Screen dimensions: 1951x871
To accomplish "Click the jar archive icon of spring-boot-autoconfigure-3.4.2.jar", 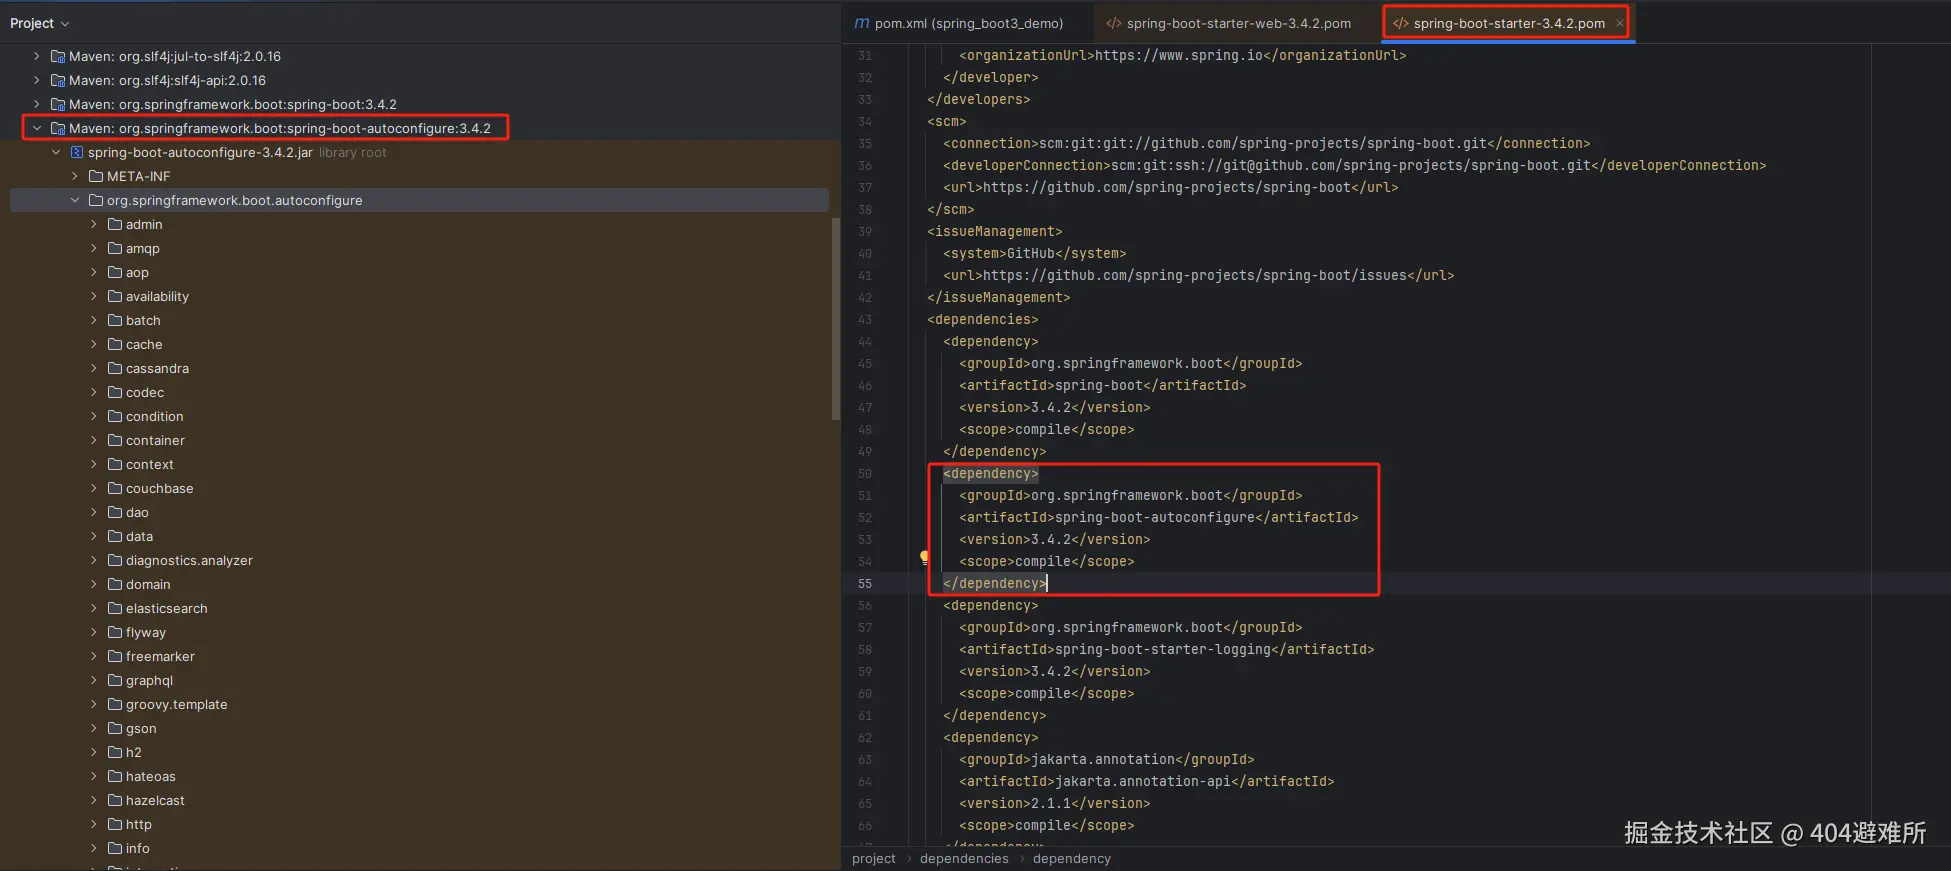I will pyautogui.click(x=77, y=152).
